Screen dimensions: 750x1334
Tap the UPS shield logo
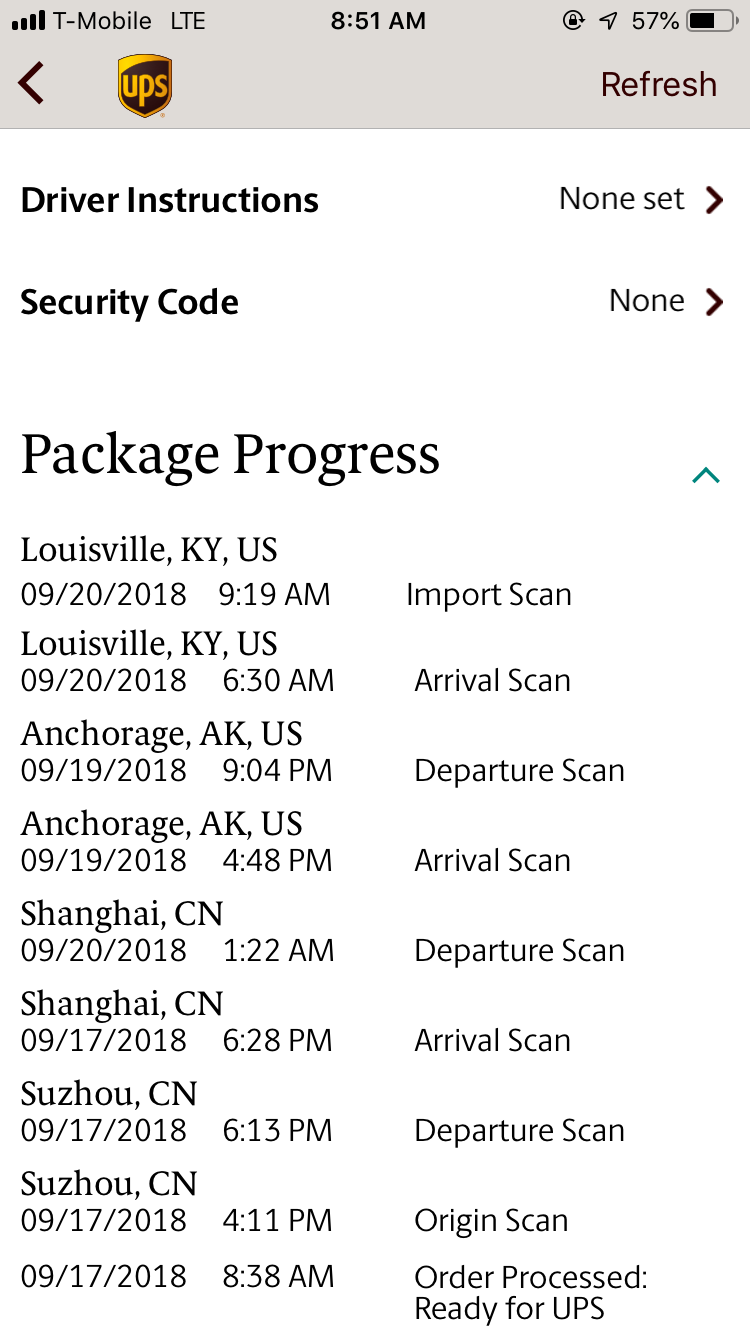[x=144, y=86]
